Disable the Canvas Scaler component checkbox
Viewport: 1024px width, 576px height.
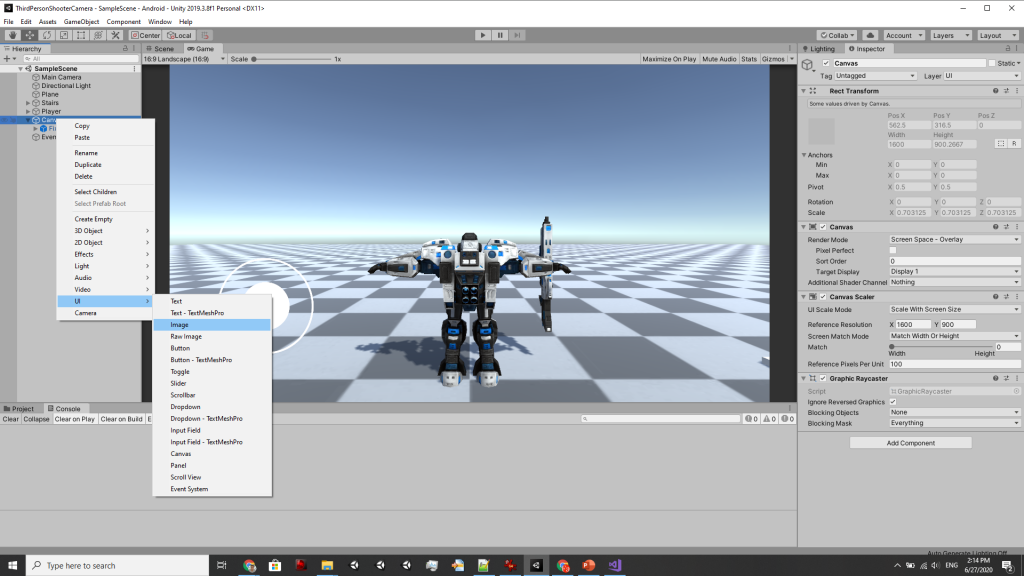pos(823,296)
